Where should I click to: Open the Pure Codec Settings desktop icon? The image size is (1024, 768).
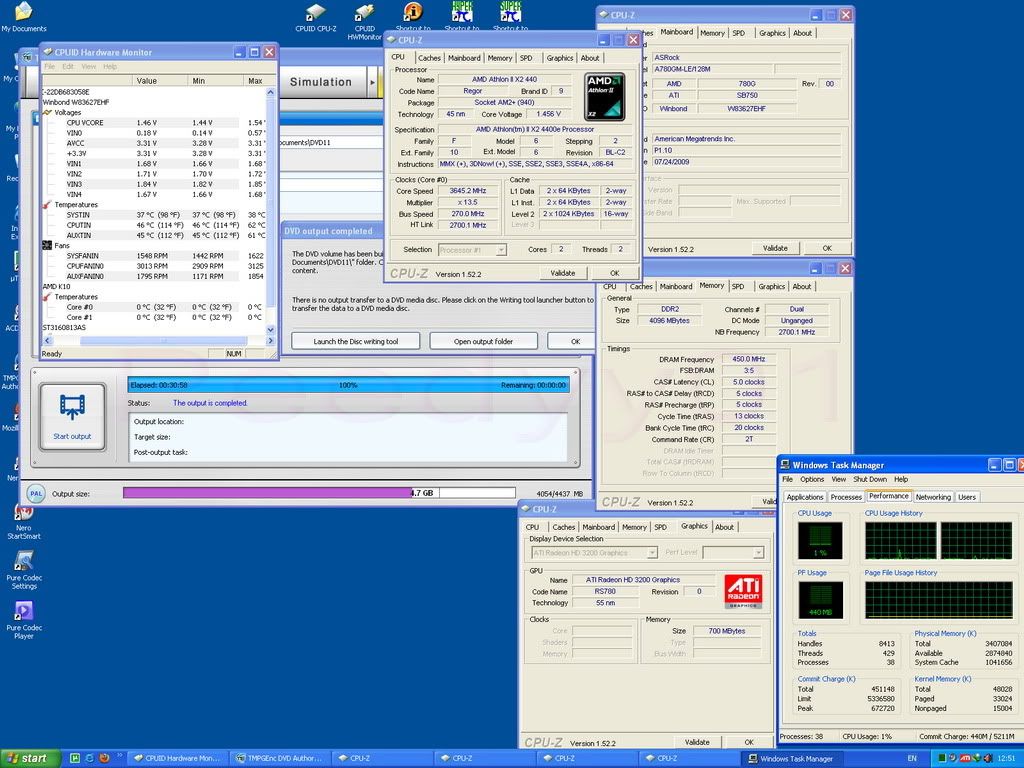(x=24, y=570)
